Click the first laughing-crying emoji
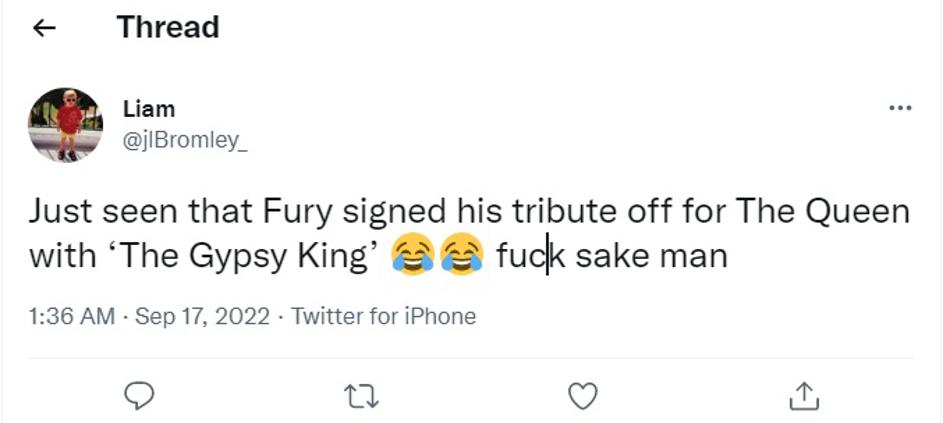Screen dimensions: 943x423 tap(409, 256)
